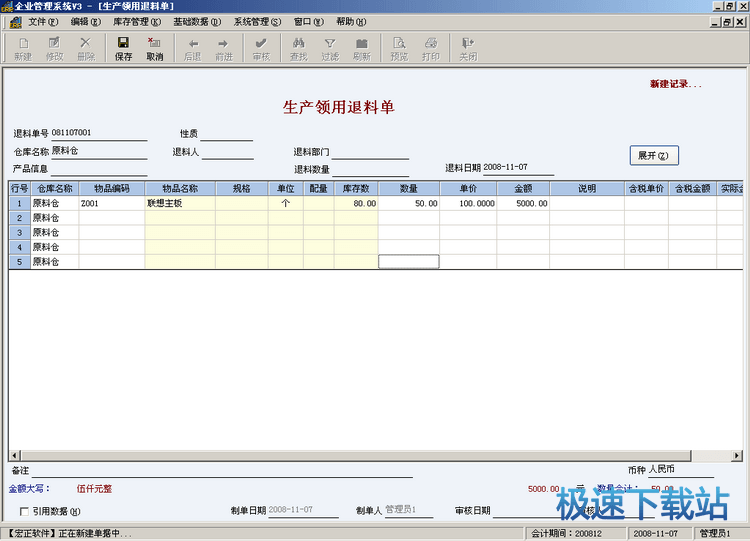Click the 库存数 column header
The width and height of the screenshot is (750, 541).
[356, 188]
